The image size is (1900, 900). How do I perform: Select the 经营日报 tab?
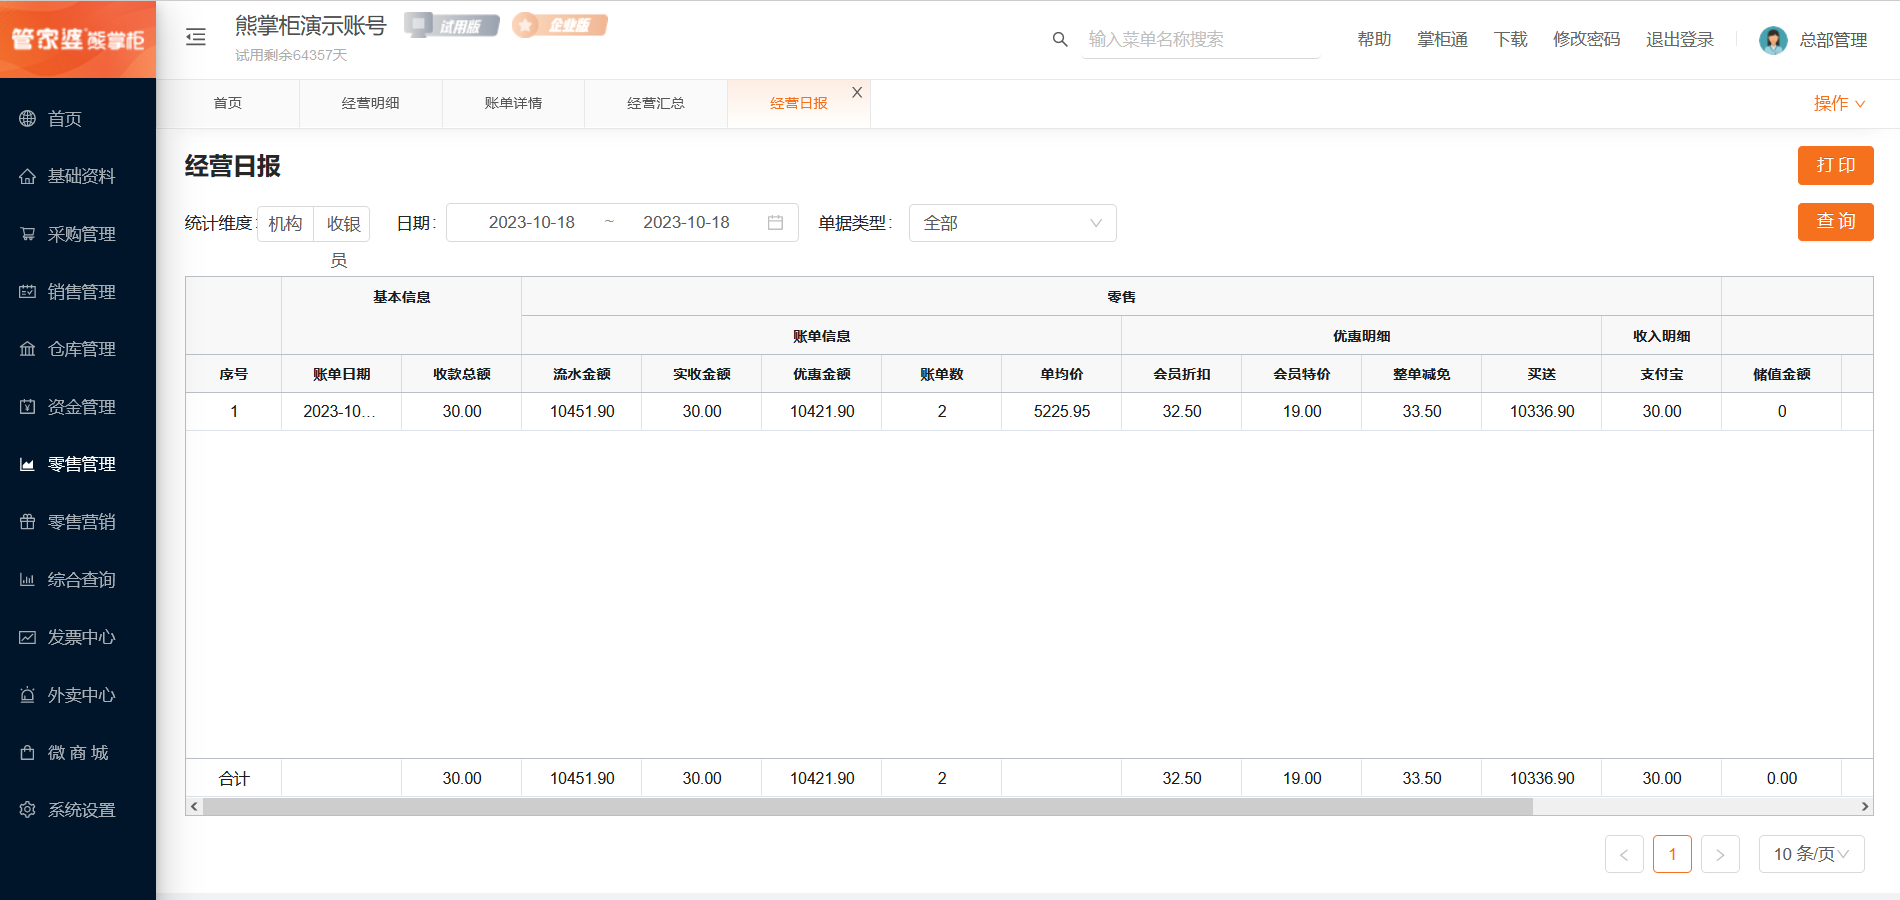[x=799, y=103]
